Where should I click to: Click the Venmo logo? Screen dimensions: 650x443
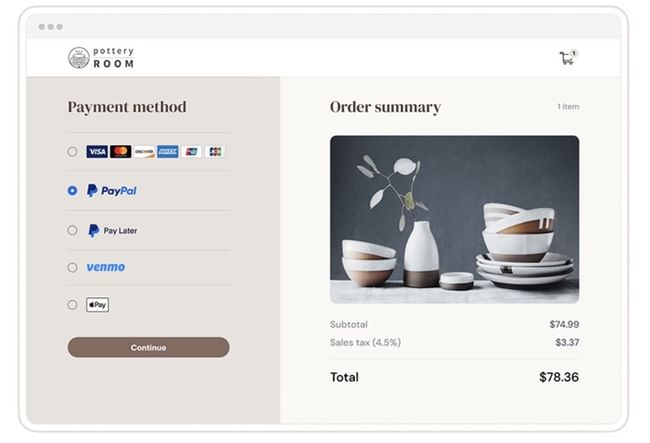tap(106, 267)
